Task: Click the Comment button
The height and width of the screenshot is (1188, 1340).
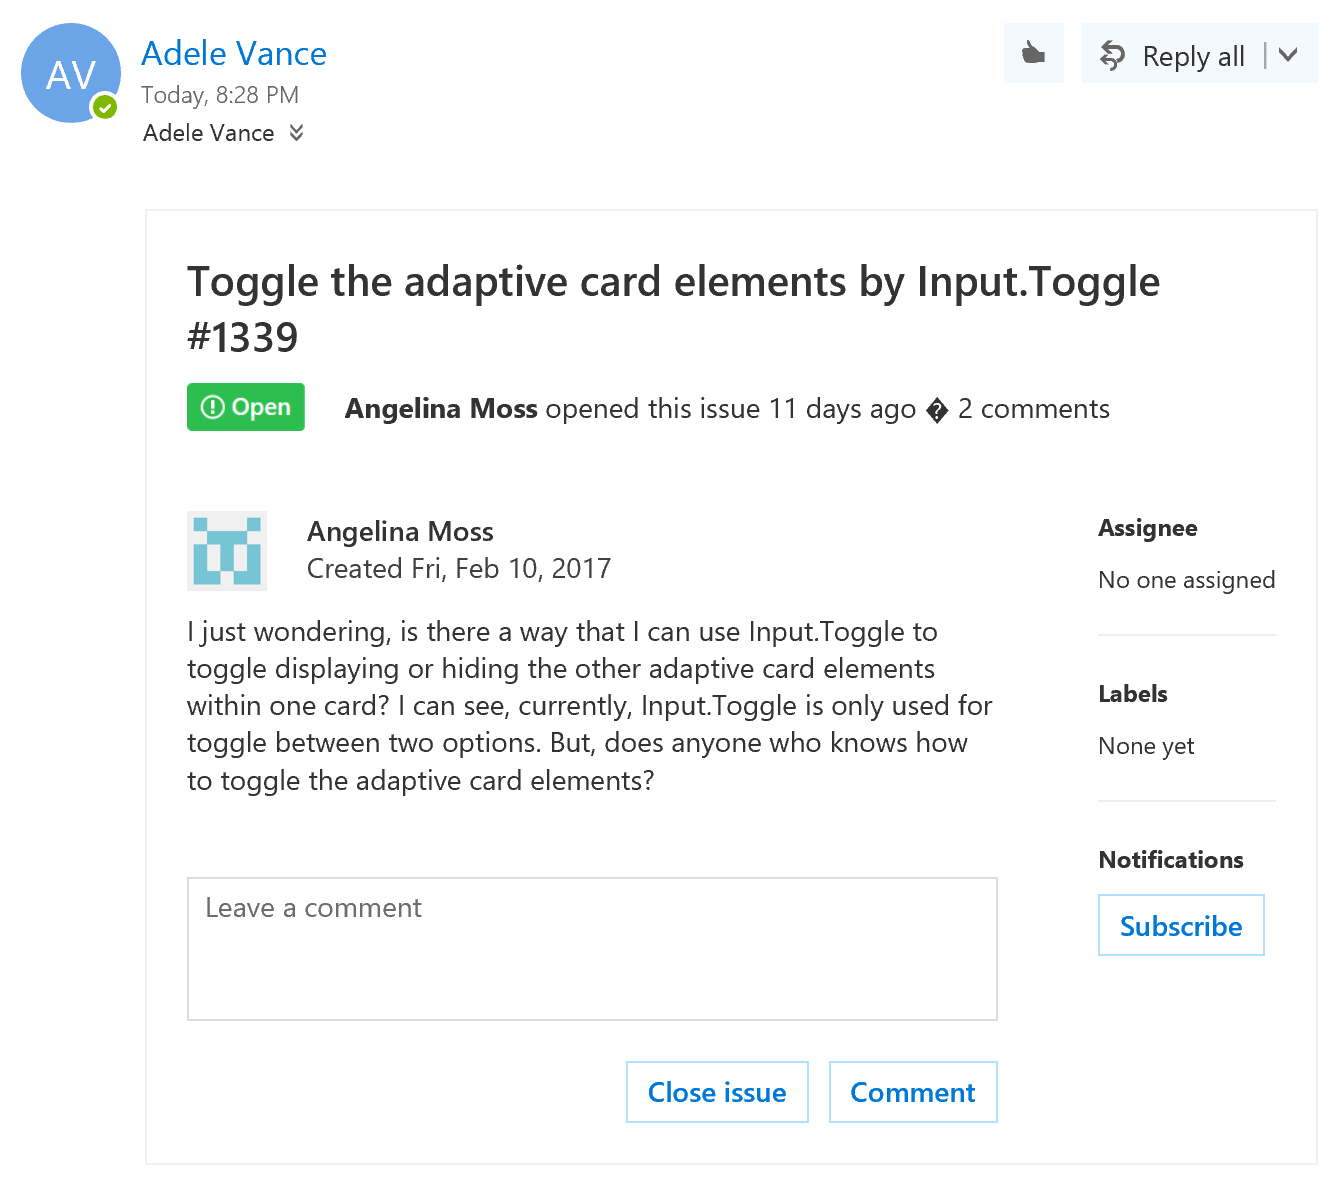Action: click(x=912, y=1092)
